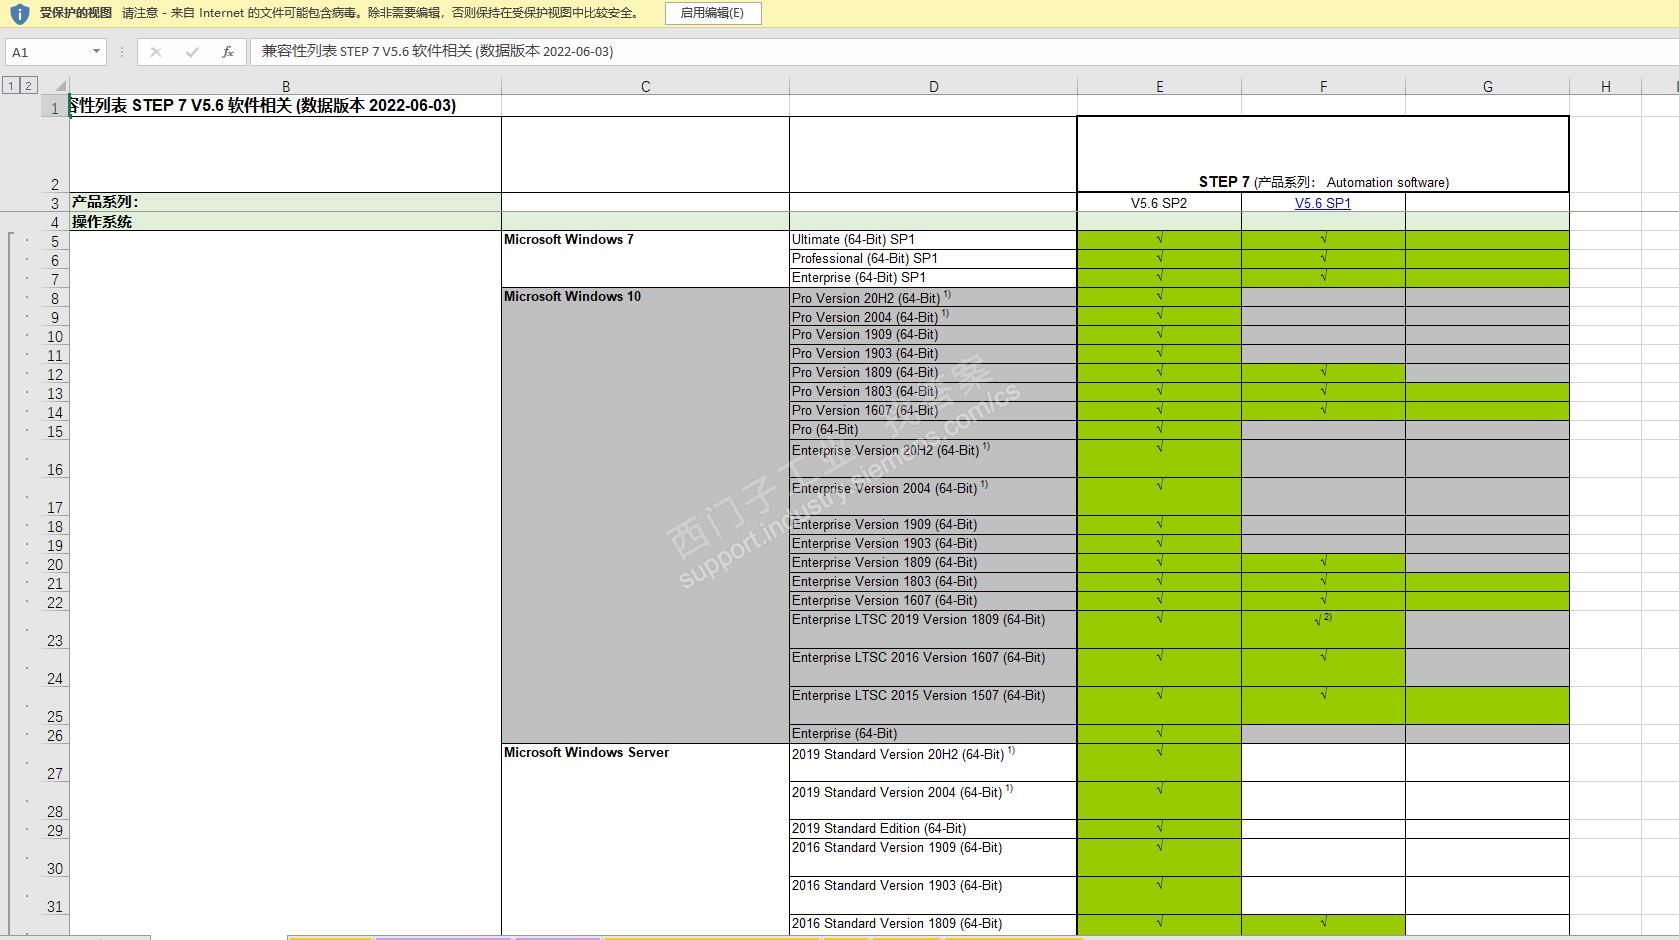Click the 'V5.6 SP2' cell
Image resolution: width=1679 pixels, height=940 pixels.
click(1159, 203)
